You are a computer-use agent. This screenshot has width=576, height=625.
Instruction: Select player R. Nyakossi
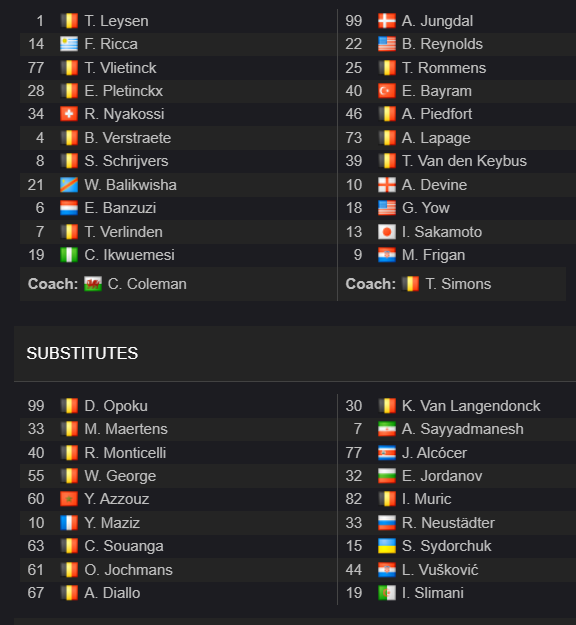[x=124, y=114]
